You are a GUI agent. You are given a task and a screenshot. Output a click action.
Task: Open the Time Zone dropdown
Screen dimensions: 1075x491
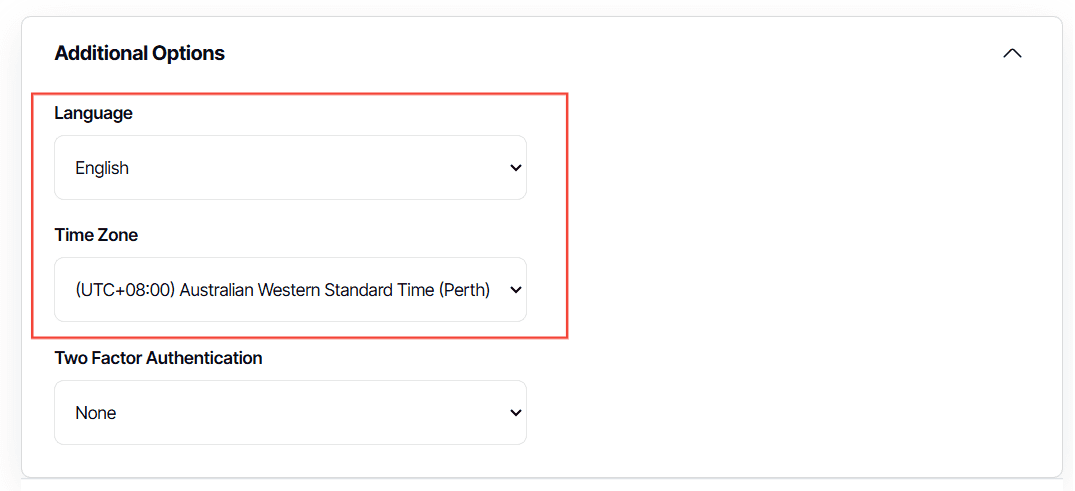pyautogui.click(x=290, y=290)
